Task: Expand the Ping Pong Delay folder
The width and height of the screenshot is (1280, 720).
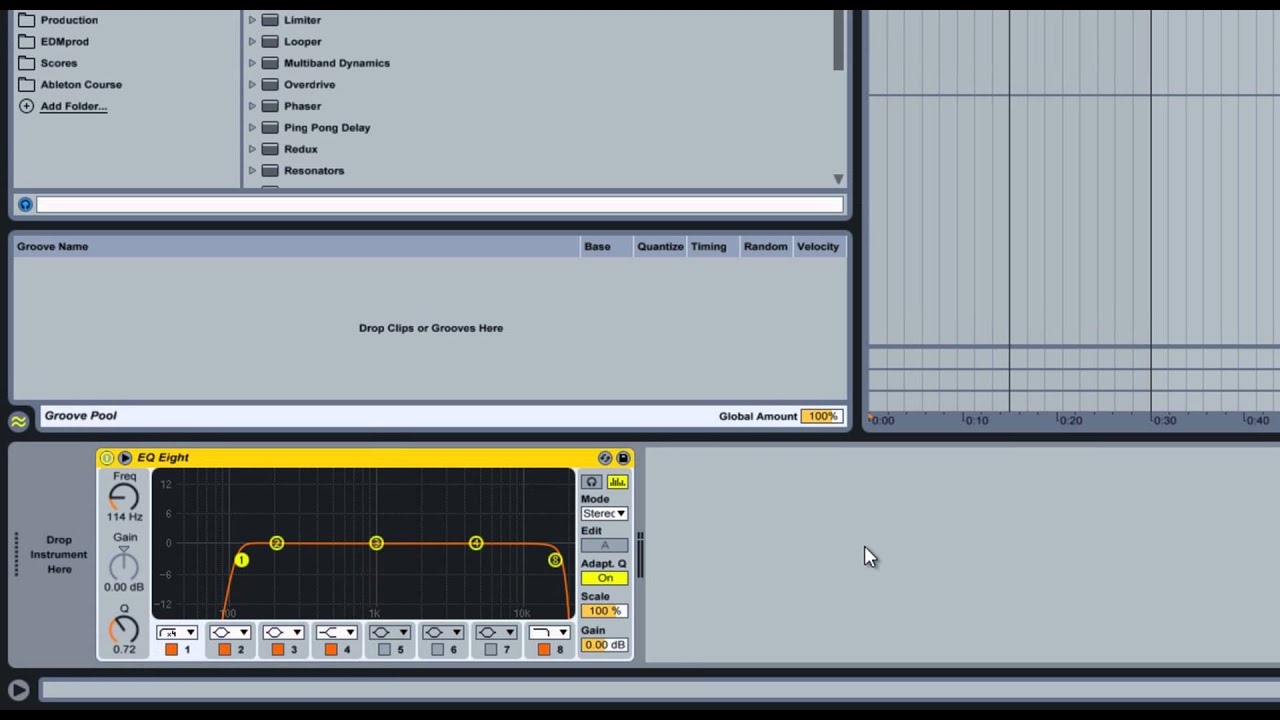Action: click(x=252, y=128)
